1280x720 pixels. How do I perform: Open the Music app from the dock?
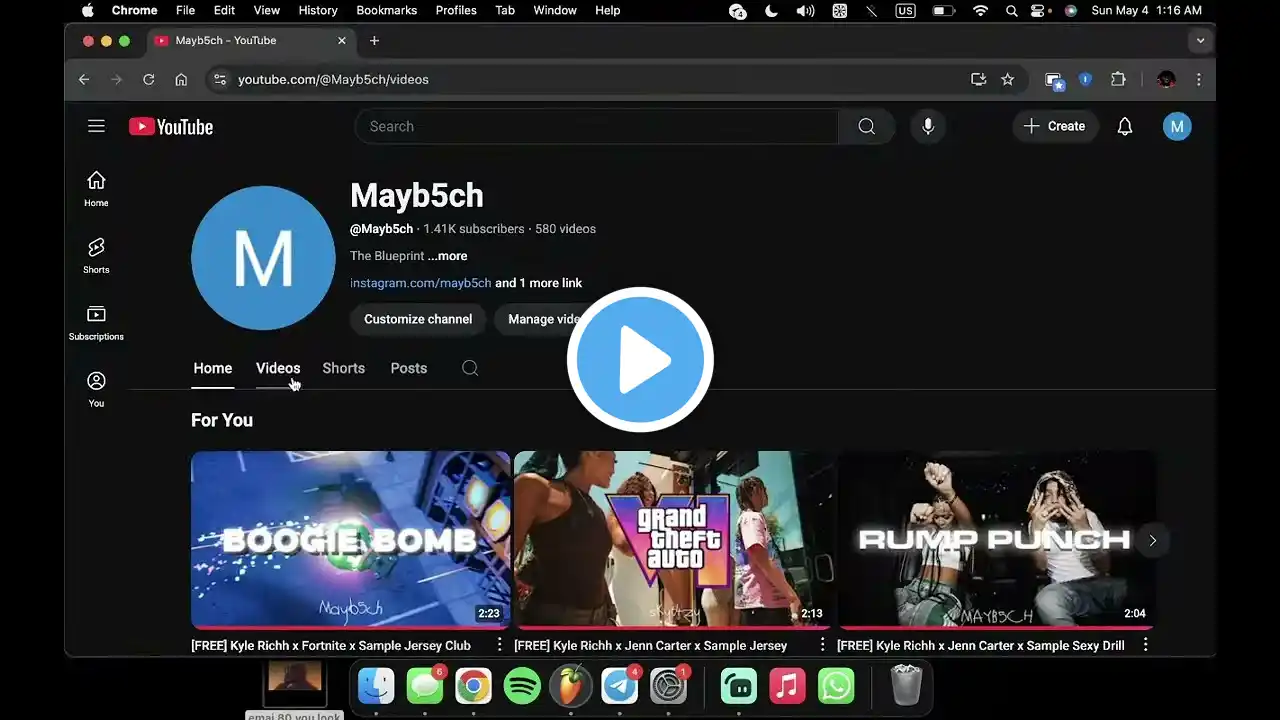click(788, 686)
